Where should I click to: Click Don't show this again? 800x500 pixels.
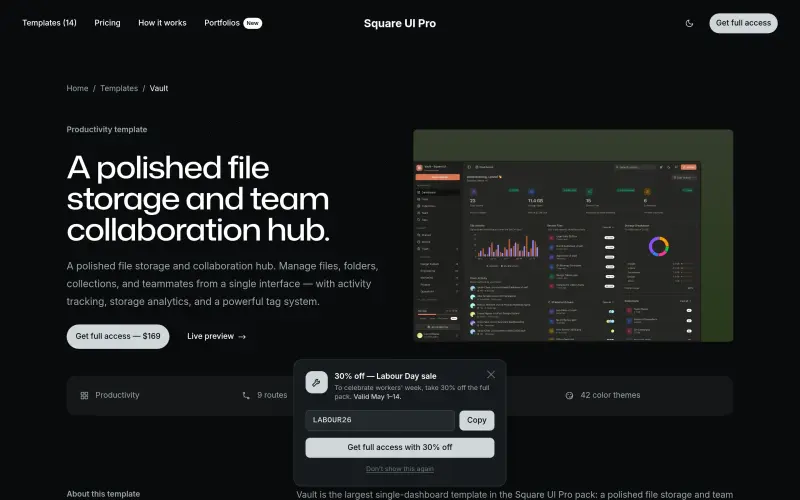[x=400, y=469]
